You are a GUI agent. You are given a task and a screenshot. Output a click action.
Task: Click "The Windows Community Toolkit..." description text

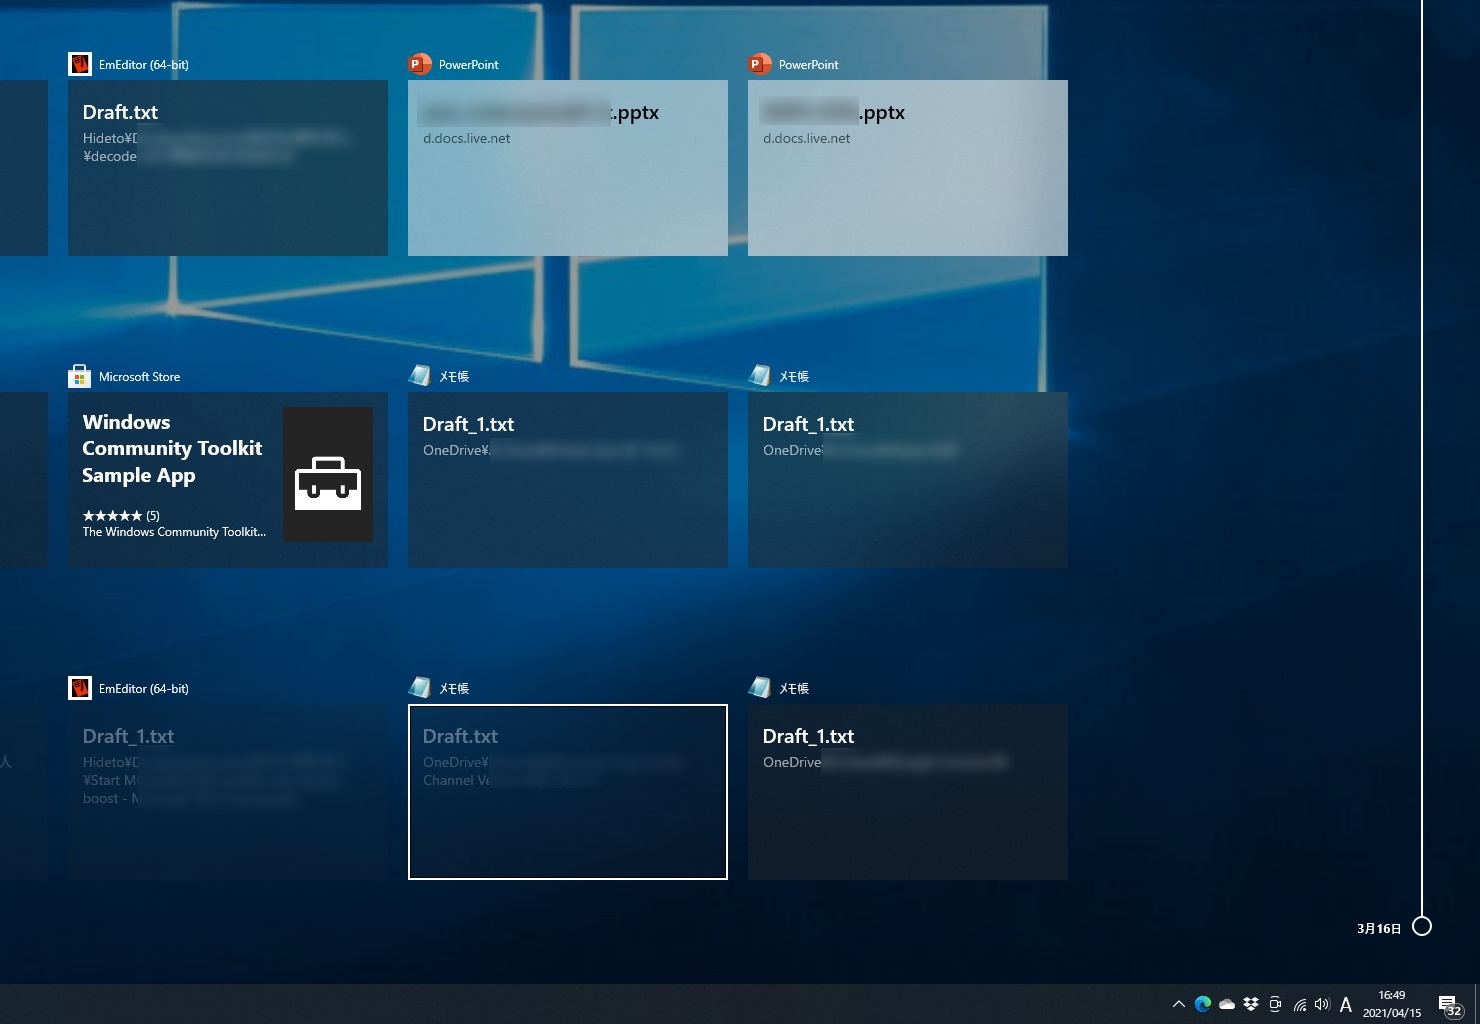[174, 532]
